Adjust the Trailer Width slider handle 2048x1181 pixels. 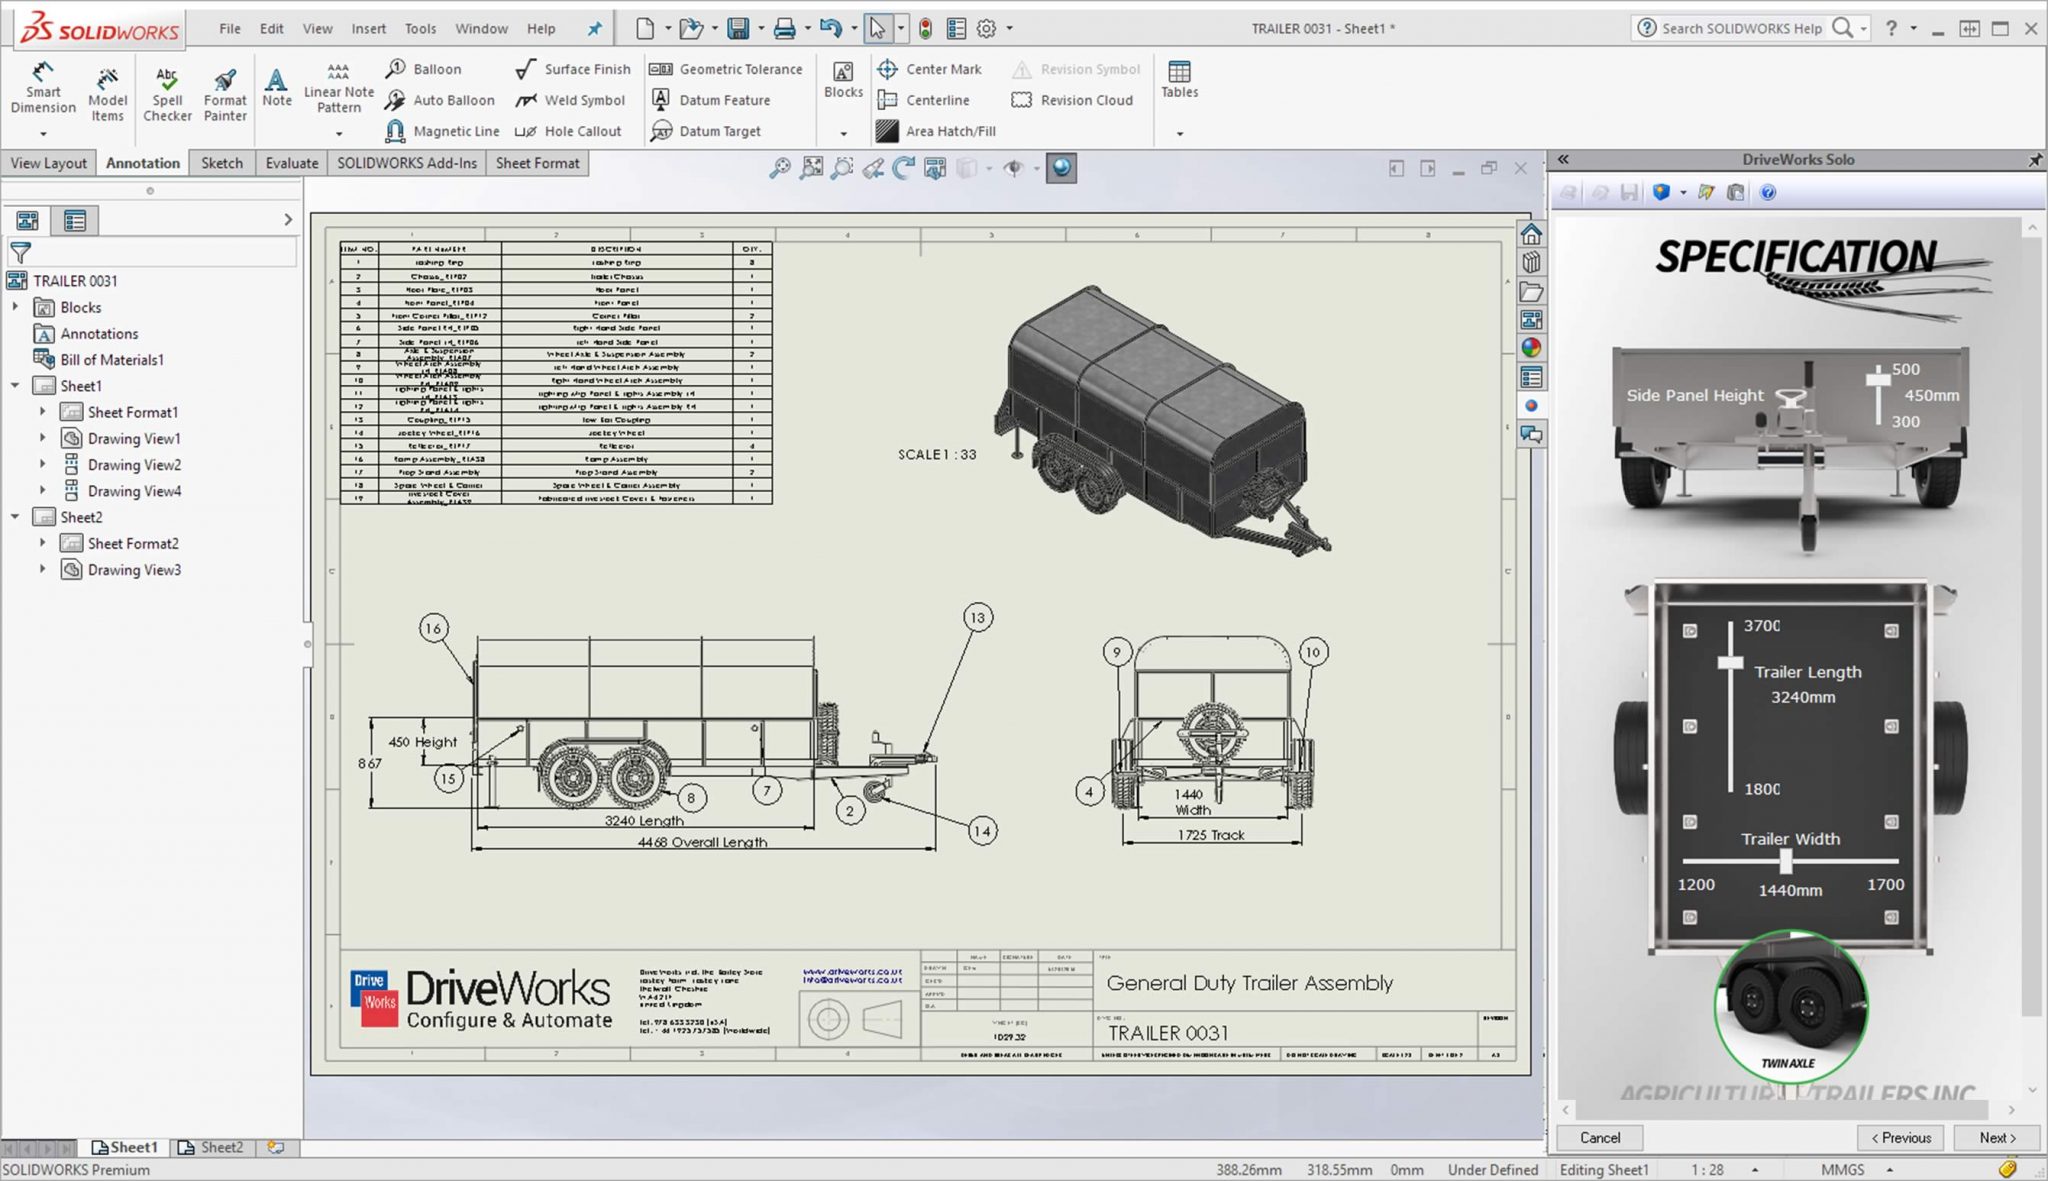click(1786, 860)
